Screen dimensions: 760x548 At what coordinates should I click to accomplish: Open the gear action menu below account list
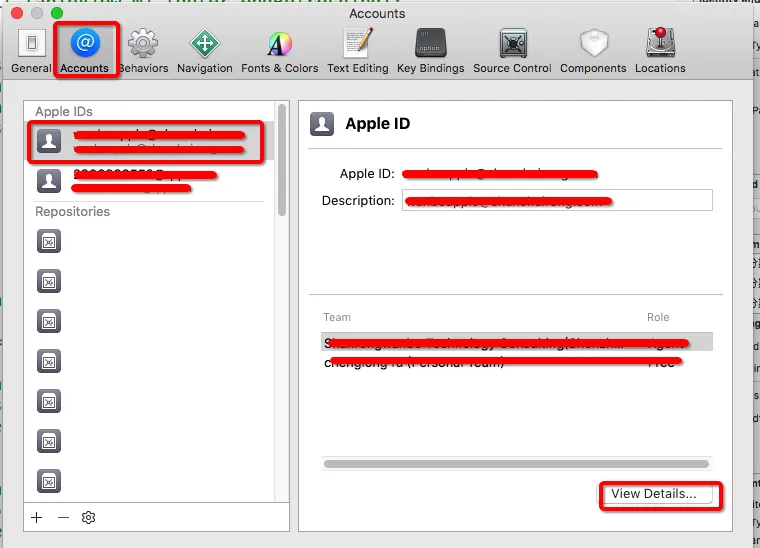(x=88, y=517)
